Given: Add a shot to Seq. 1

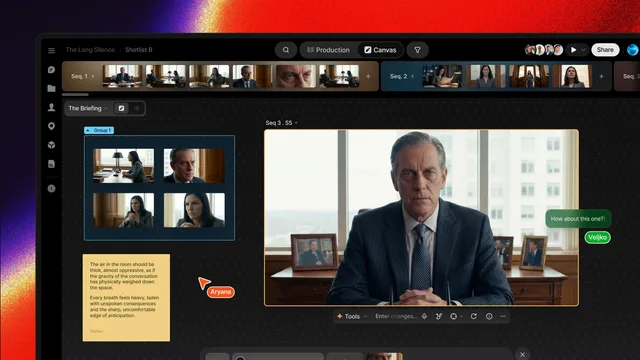Looking at the screenshot, I should [368, 76].
